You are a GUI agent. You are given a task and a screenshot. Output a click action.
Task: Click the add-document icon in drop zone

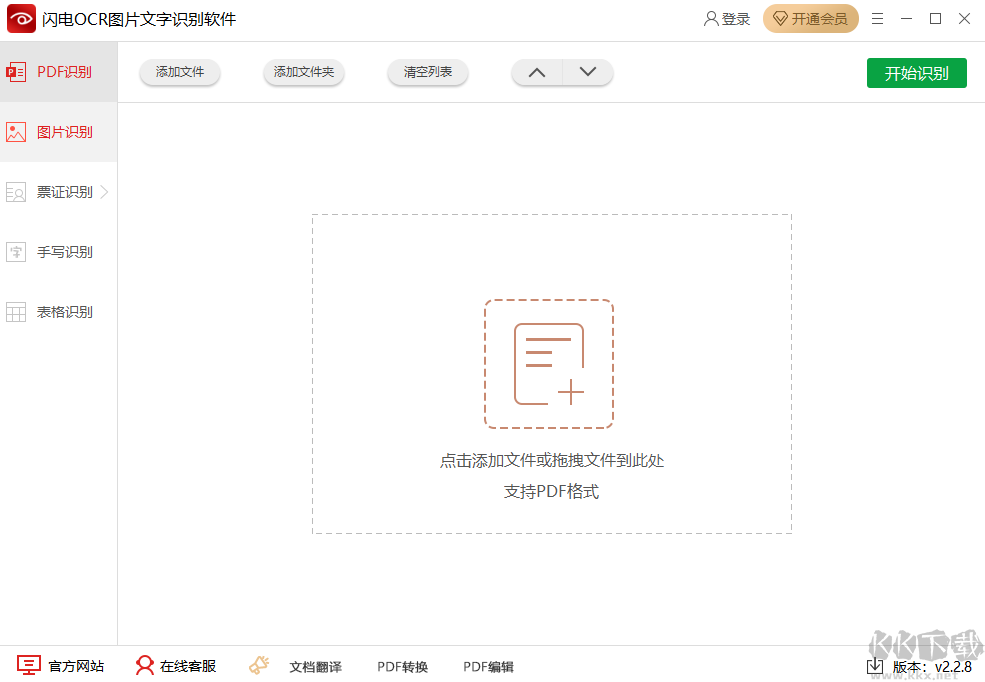click(x=548, y=364)
